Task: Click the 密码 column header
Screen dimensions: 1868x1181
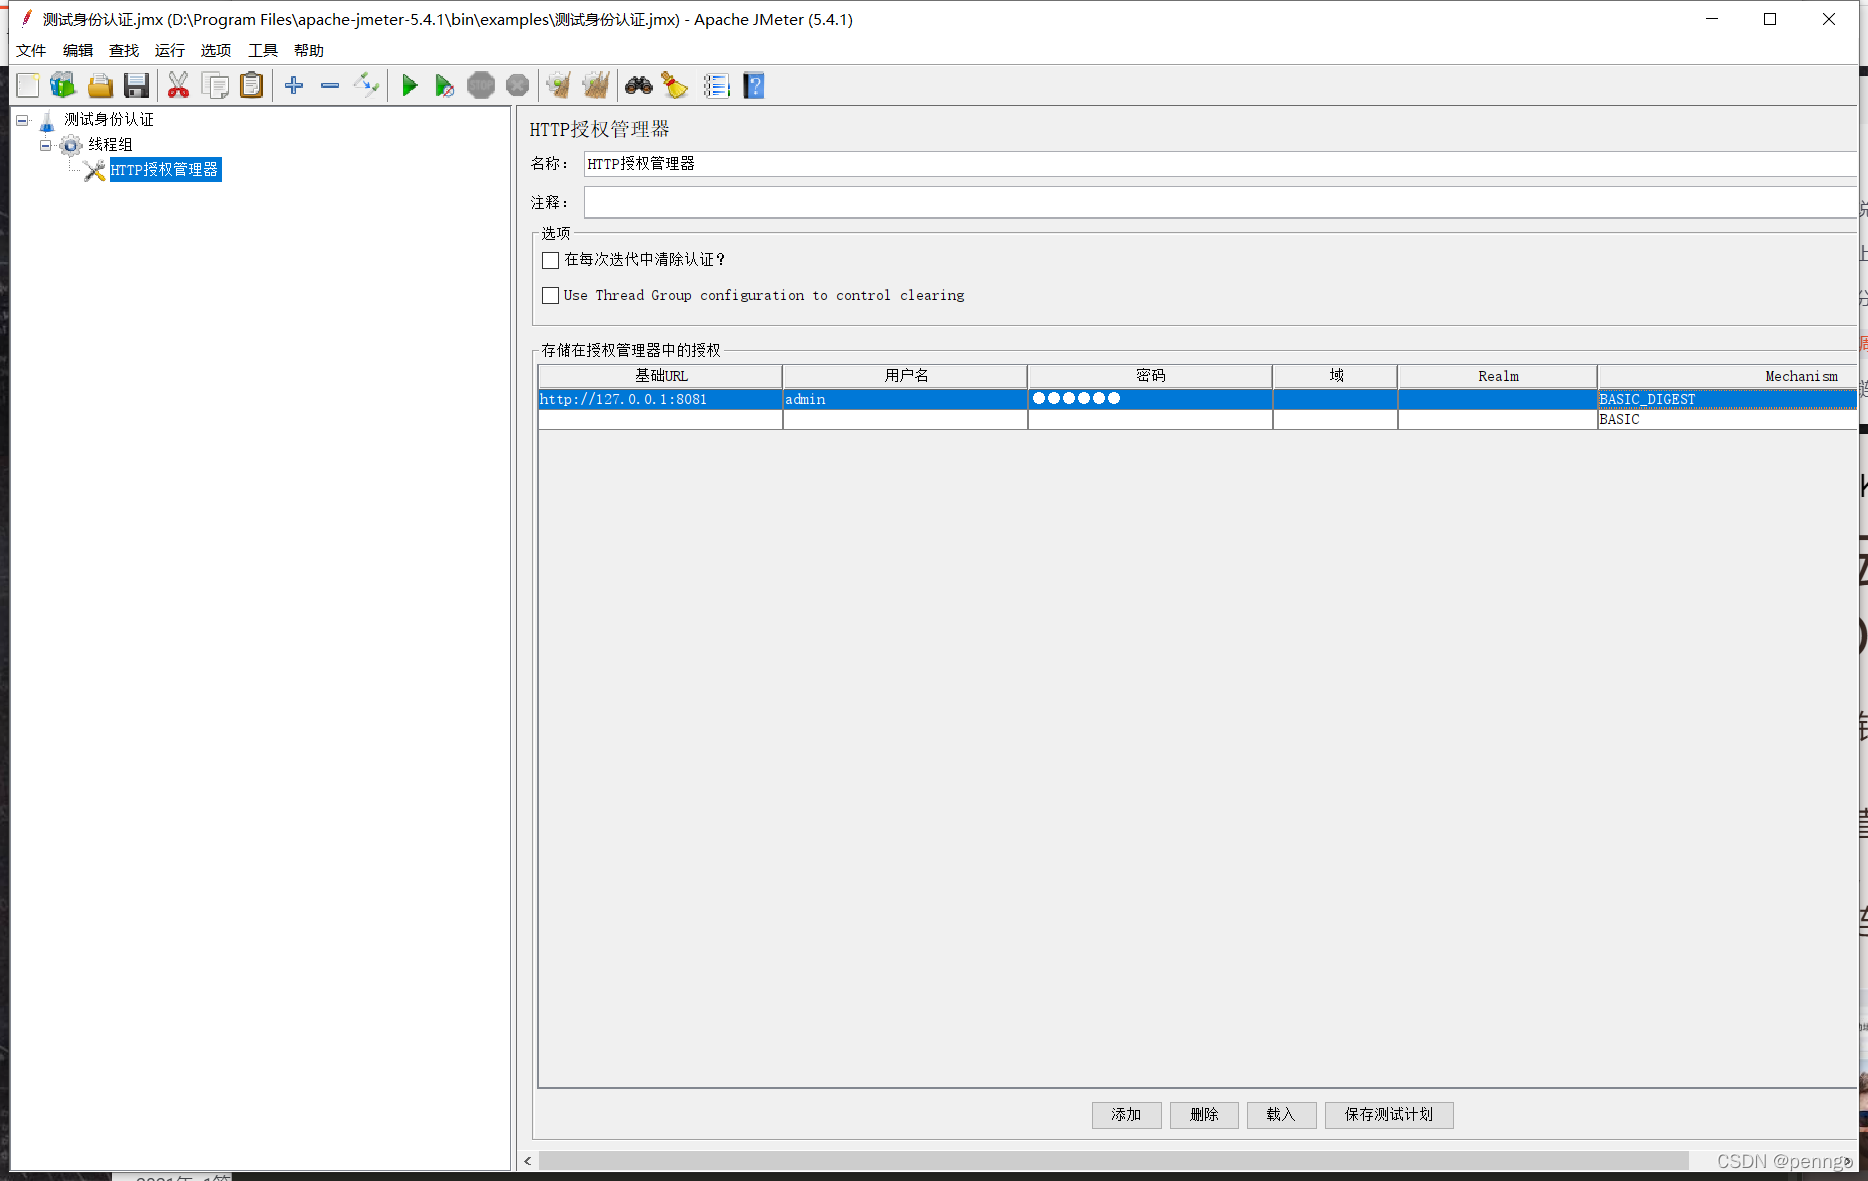Action: point(1150,376)
